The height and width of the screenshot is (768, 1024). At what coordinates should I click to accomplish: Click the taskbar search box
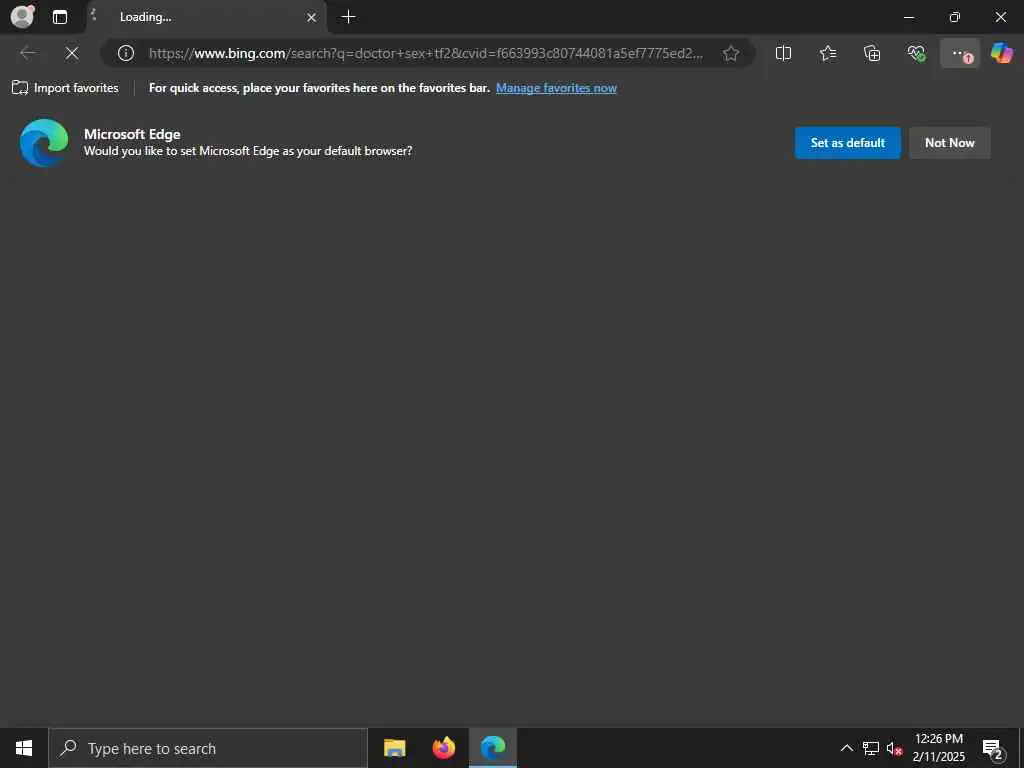pyautogui.click(x=208, y=748)
